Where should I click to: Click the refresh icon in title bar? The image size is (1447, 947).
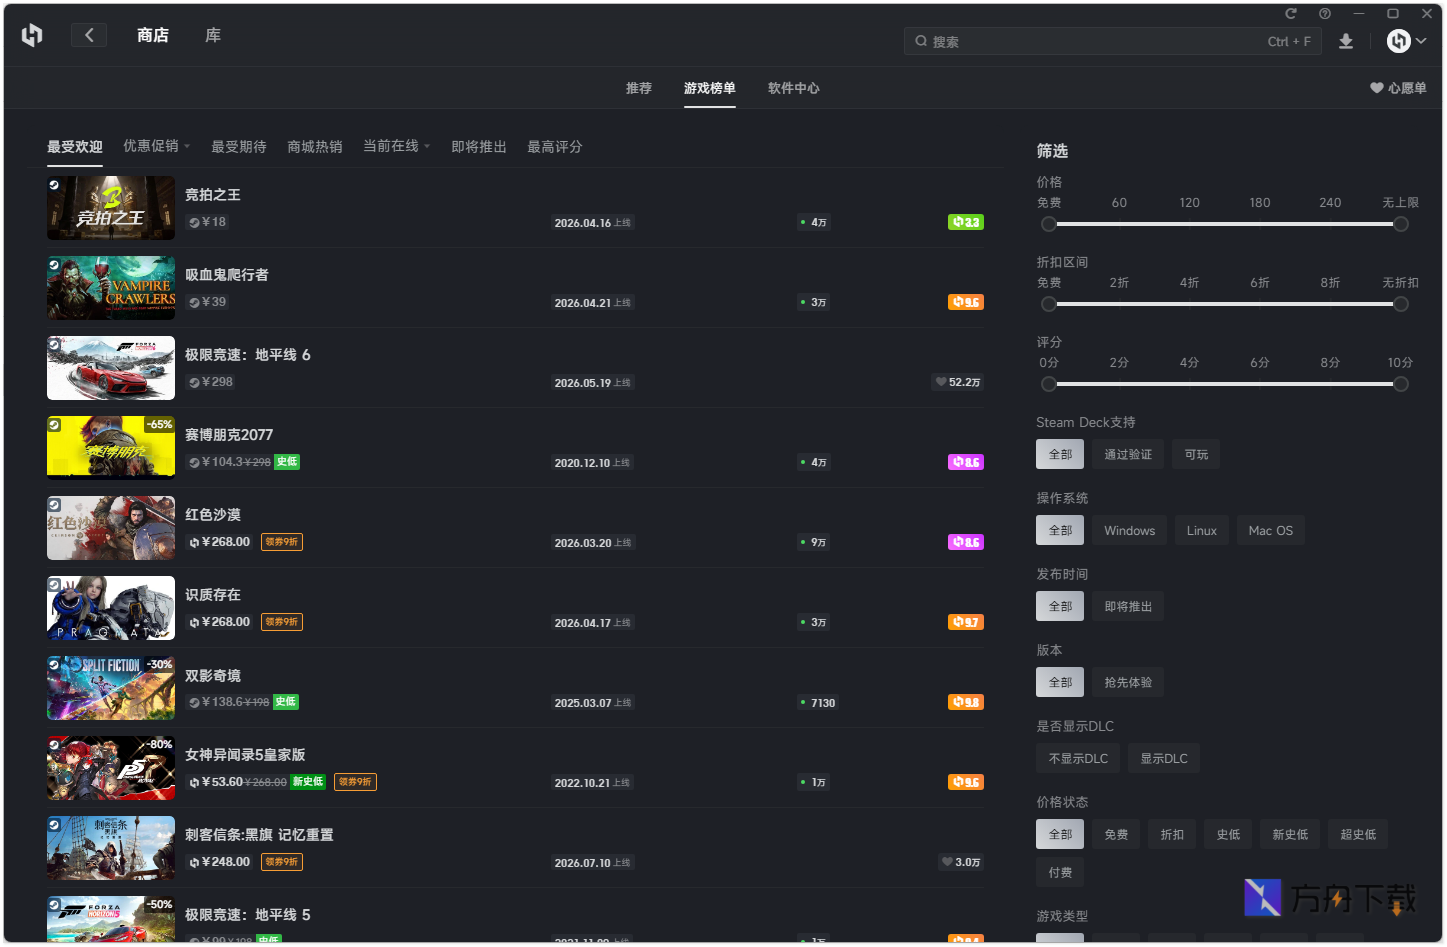pyautogui.click(x=1290, y=14)
